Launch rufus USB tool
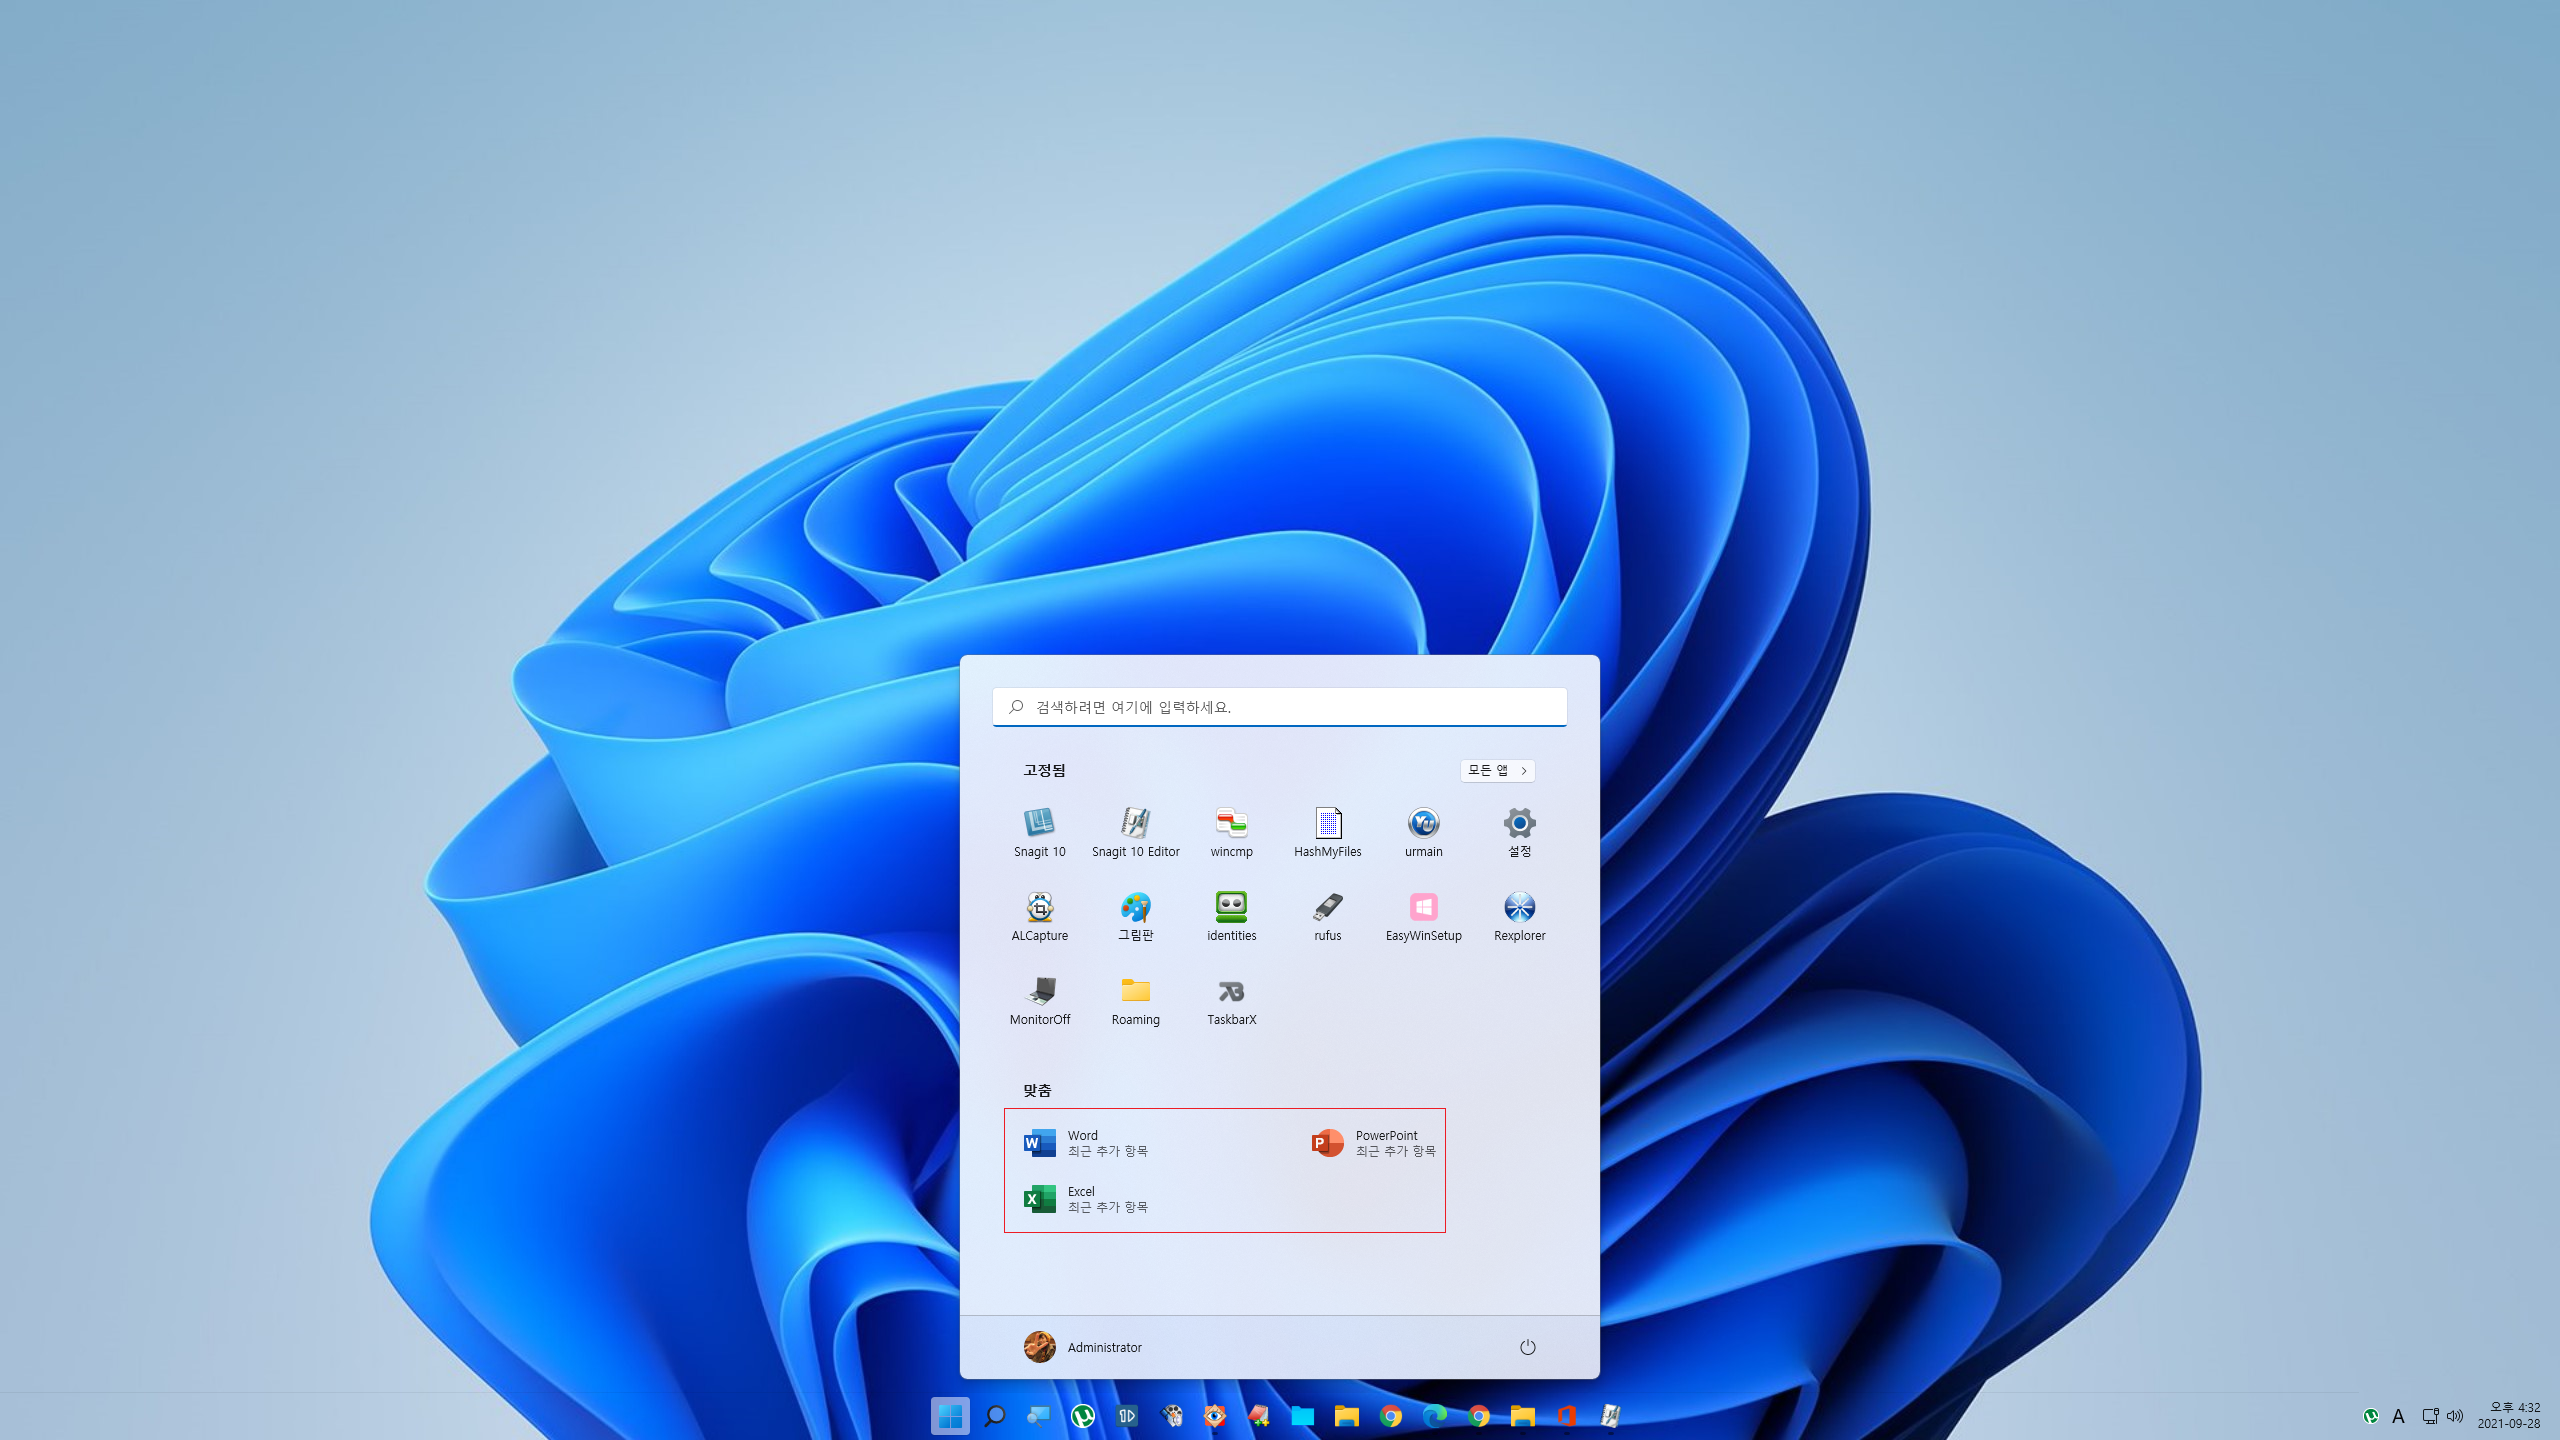This screenshot has width=2560, height=1440. pos(1327,915)
